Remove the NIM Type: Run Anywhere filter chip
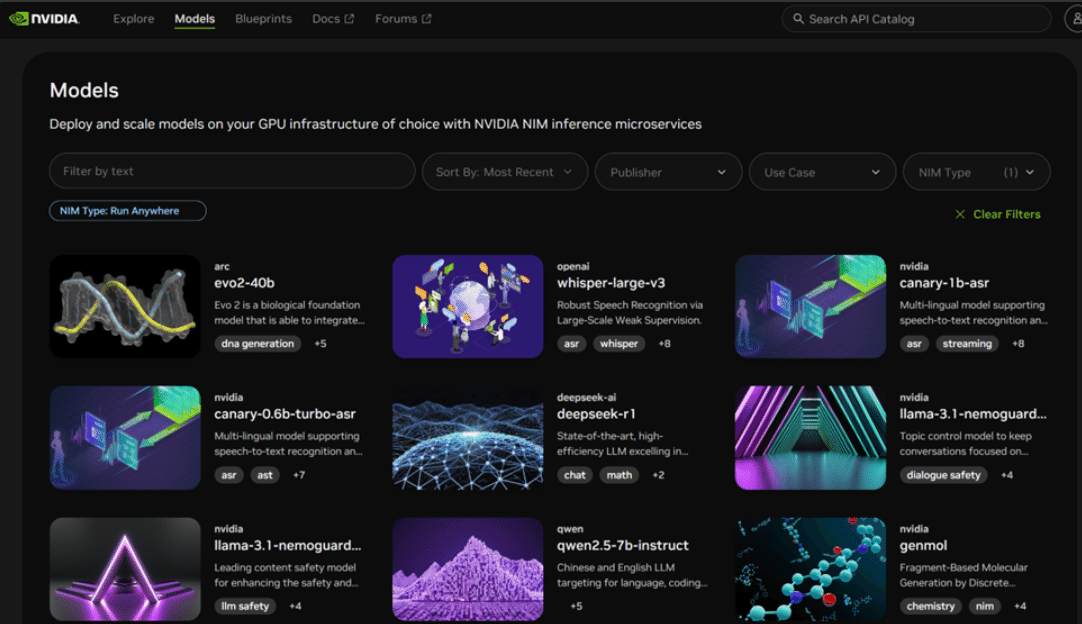This screenshot has width=1082, height=624. click(128, 210)
